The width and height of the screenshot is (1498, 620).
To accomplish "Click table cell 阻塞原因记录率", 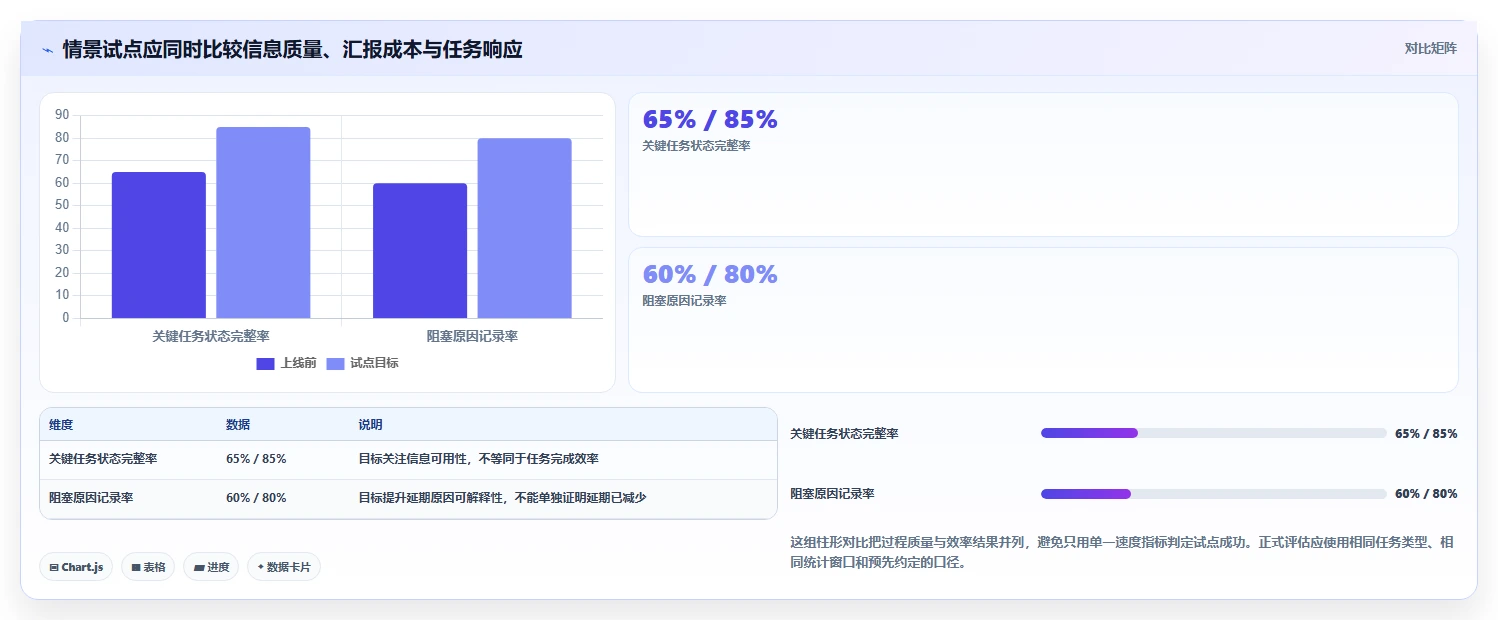I will tap(91, 498).
